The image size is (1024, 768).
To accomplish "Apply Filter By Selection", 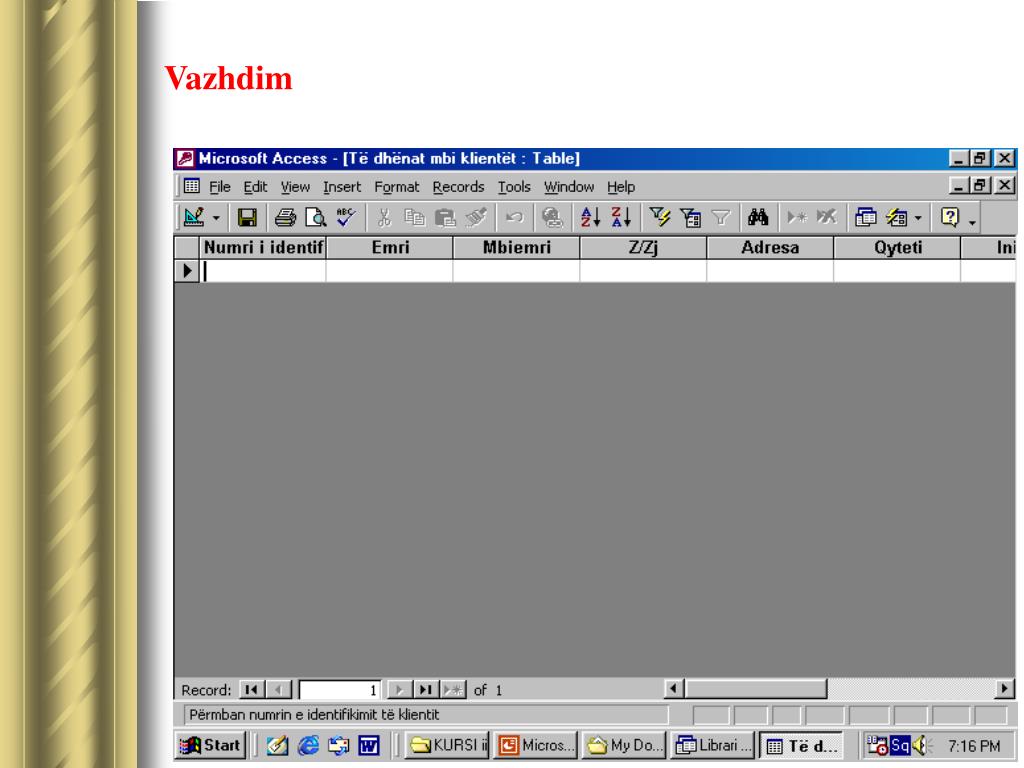I will click(x=660, y=217).
